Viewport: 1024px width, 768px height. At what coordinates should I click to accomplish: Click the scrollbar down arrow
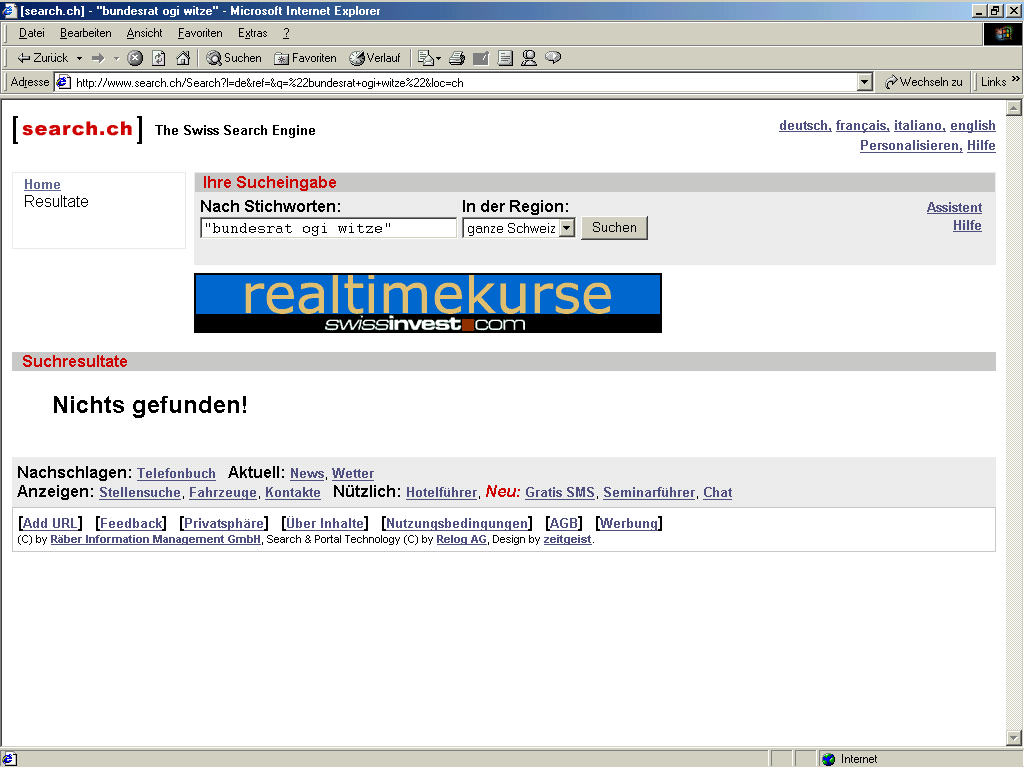(1014, 739)
